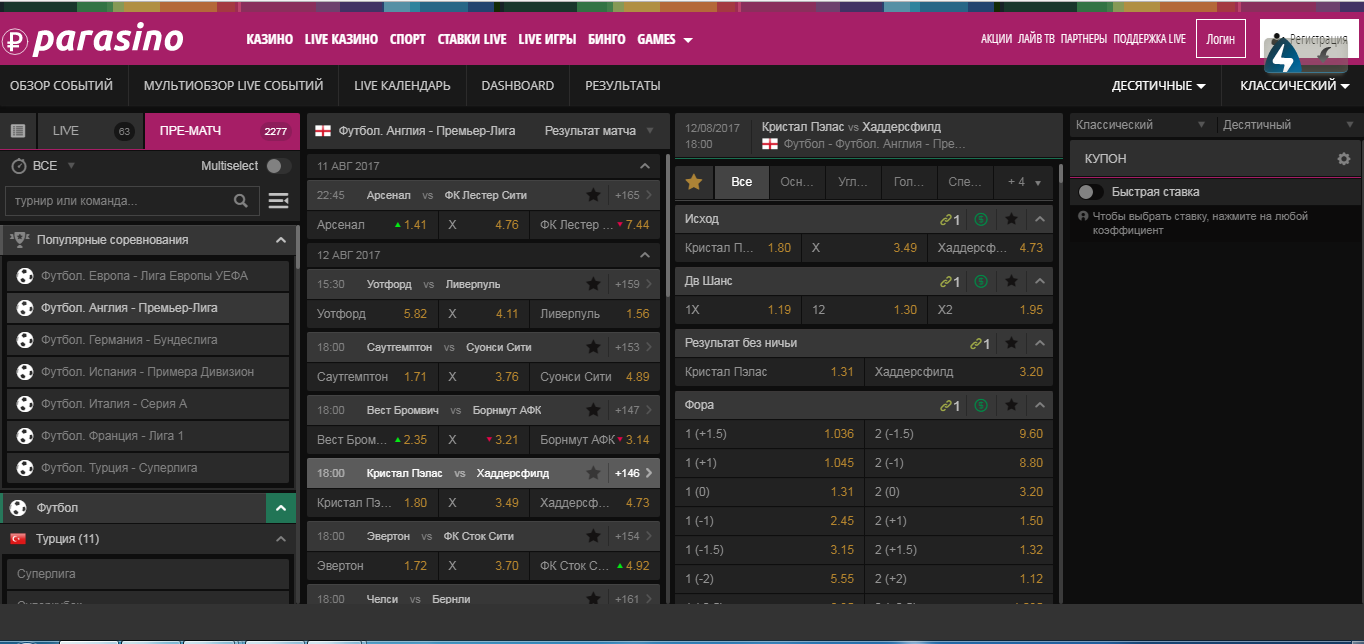Open the LIVE КАЛЕНДАРЬ tab

click(402, 86)
